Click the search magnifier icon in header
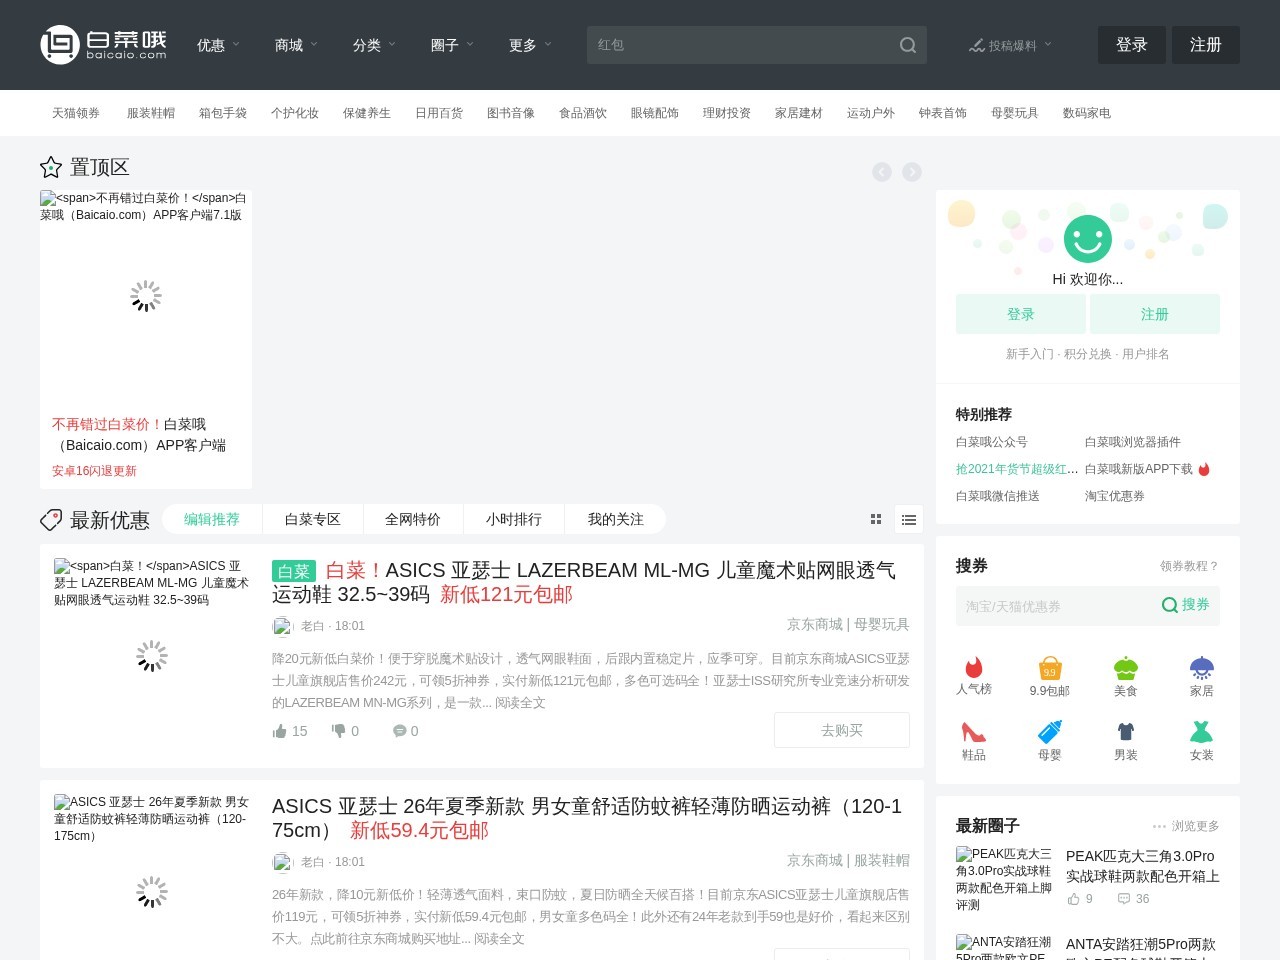 907,45
